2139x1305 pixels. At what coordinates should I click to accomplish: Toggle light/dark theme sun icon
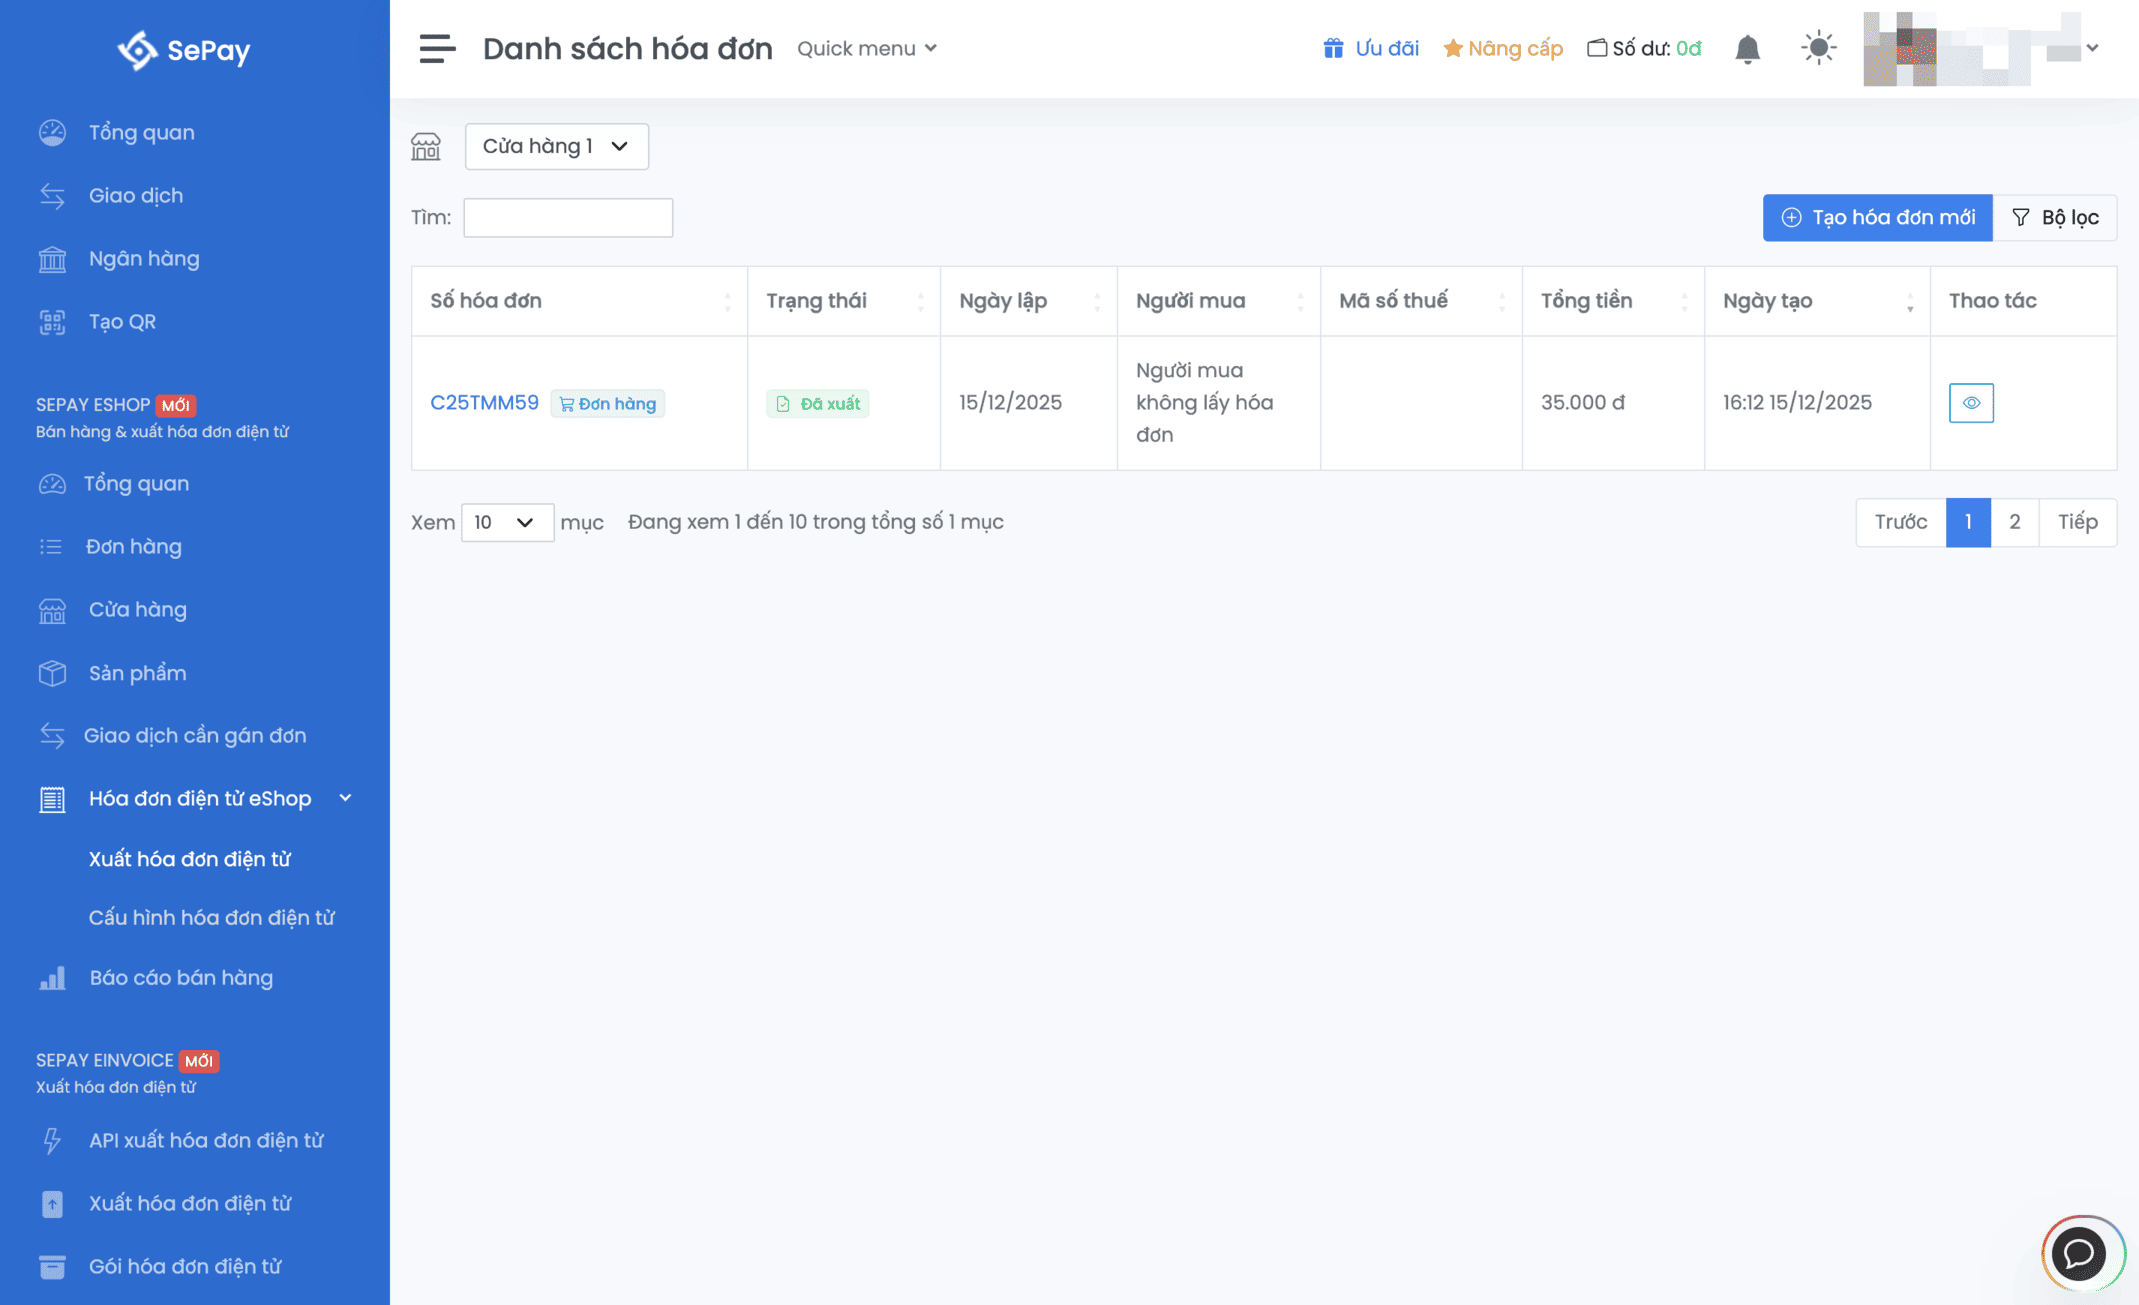pos(1818,48)
